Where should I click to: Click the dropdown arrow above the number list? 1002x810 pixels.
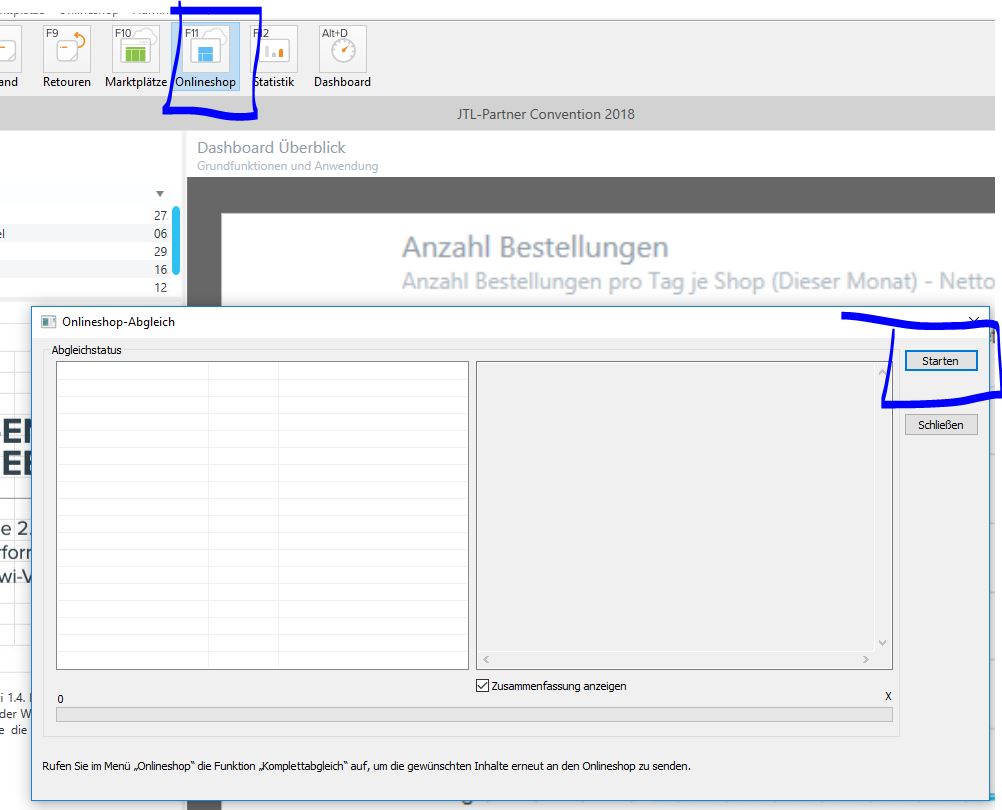tap(160, 194)
